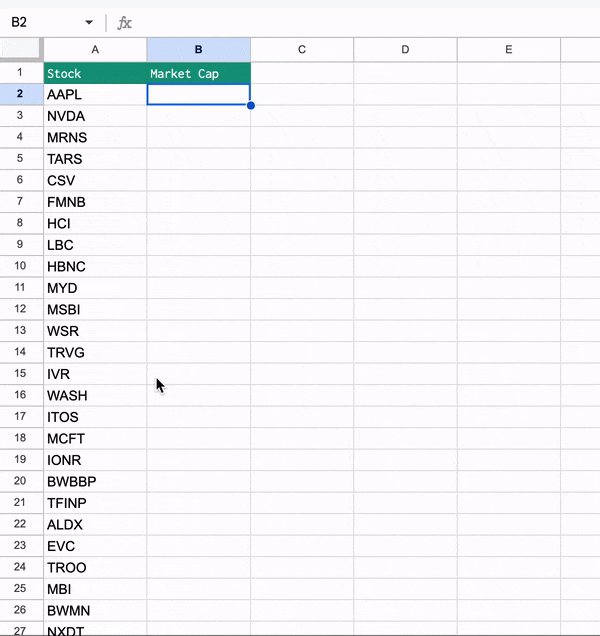Image resolution: width=600 pixels, height=636 pixels.
Task: Select the LBC cell
Action: (95, 245)
